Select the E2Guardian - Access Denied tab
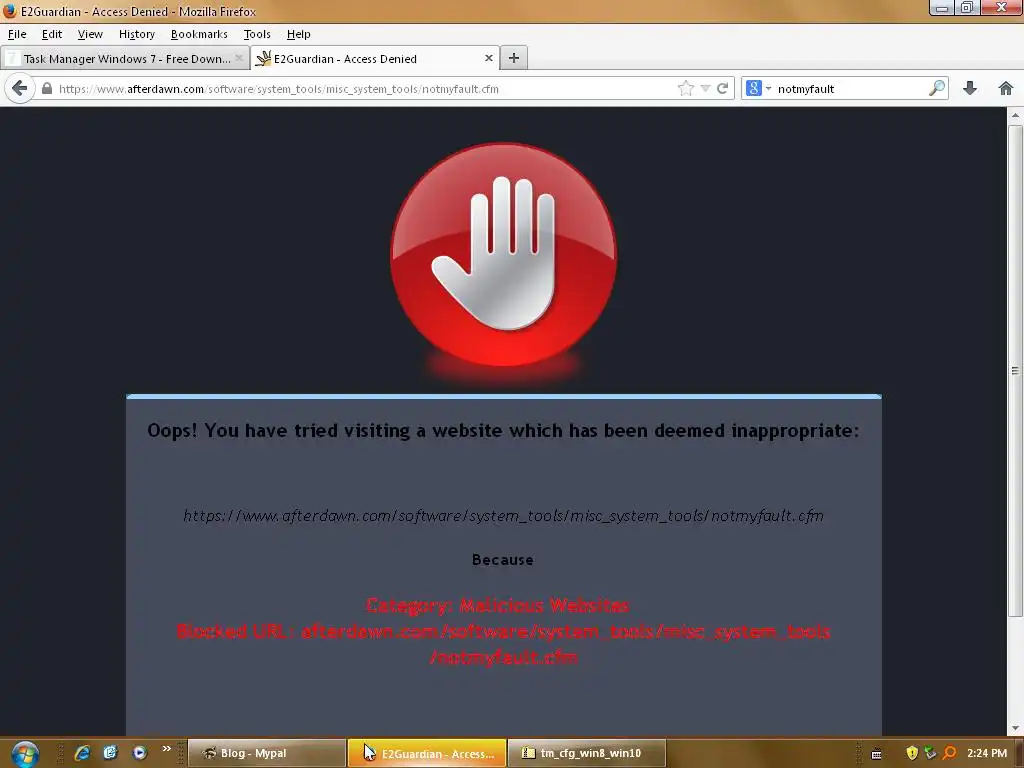Viewport: 1024px width, 768px height. pos(375,58)
